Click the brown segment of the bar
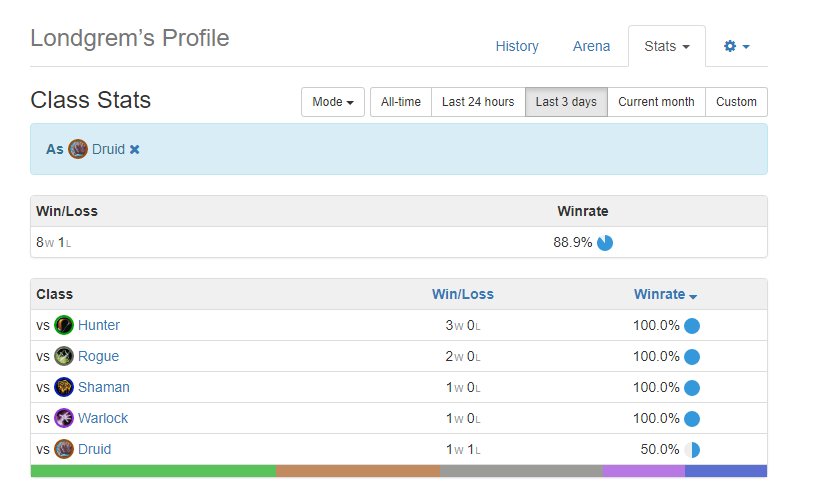Viewport: 821px width, 487px height. point(358,471)
